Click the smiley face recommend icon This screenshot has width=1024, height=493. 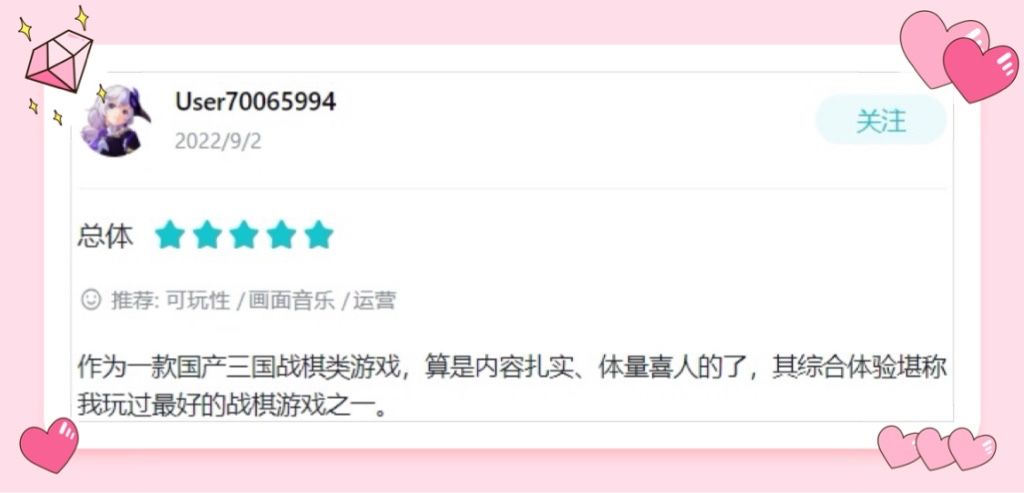pos(91,300)
